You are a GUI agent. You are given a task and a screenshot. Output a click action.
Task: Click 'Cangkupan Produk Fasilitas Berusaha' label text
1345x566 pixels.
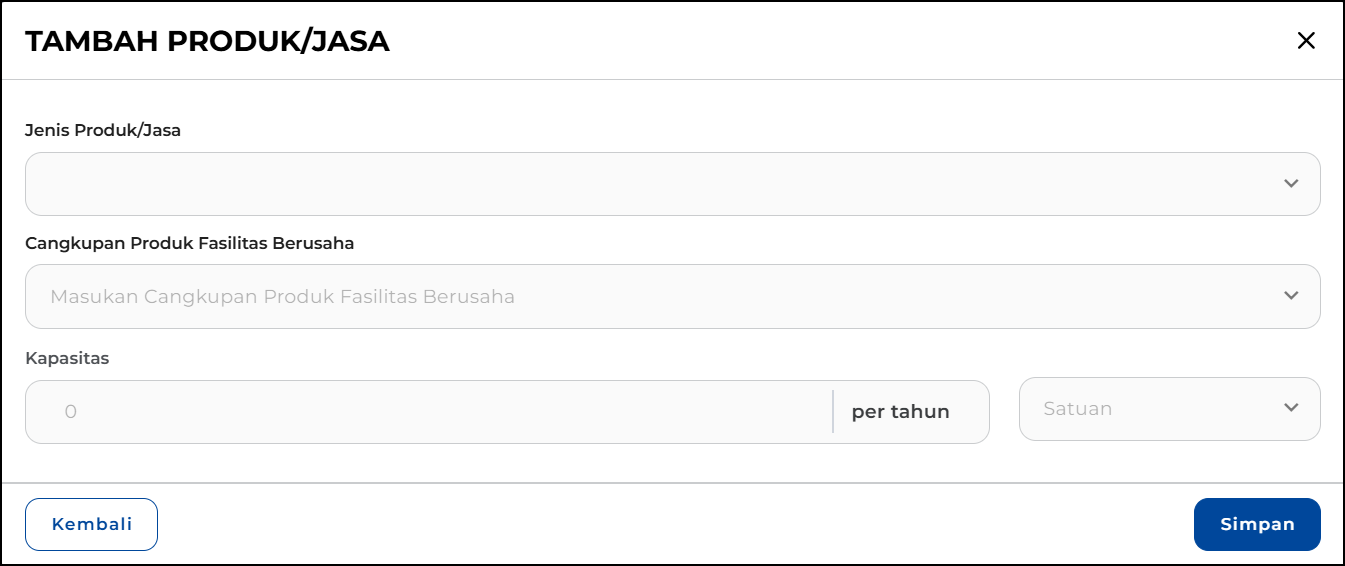(190, 243)
